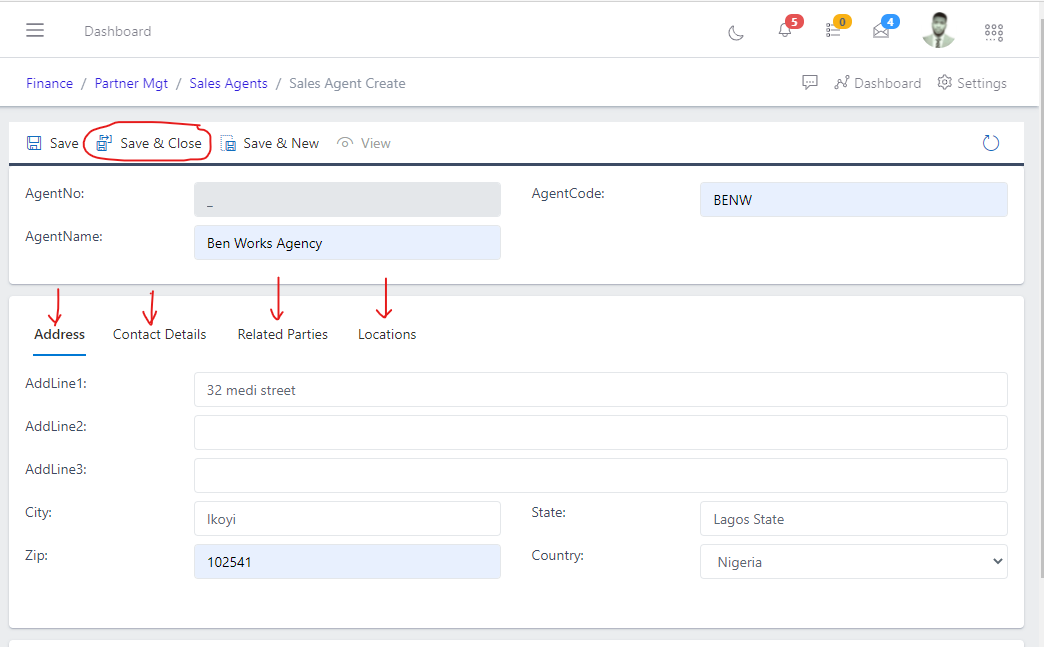Open the chat bubble icon near Dashboard
This screenshot has height=647, width=1044.
click(x=810, y=83)
